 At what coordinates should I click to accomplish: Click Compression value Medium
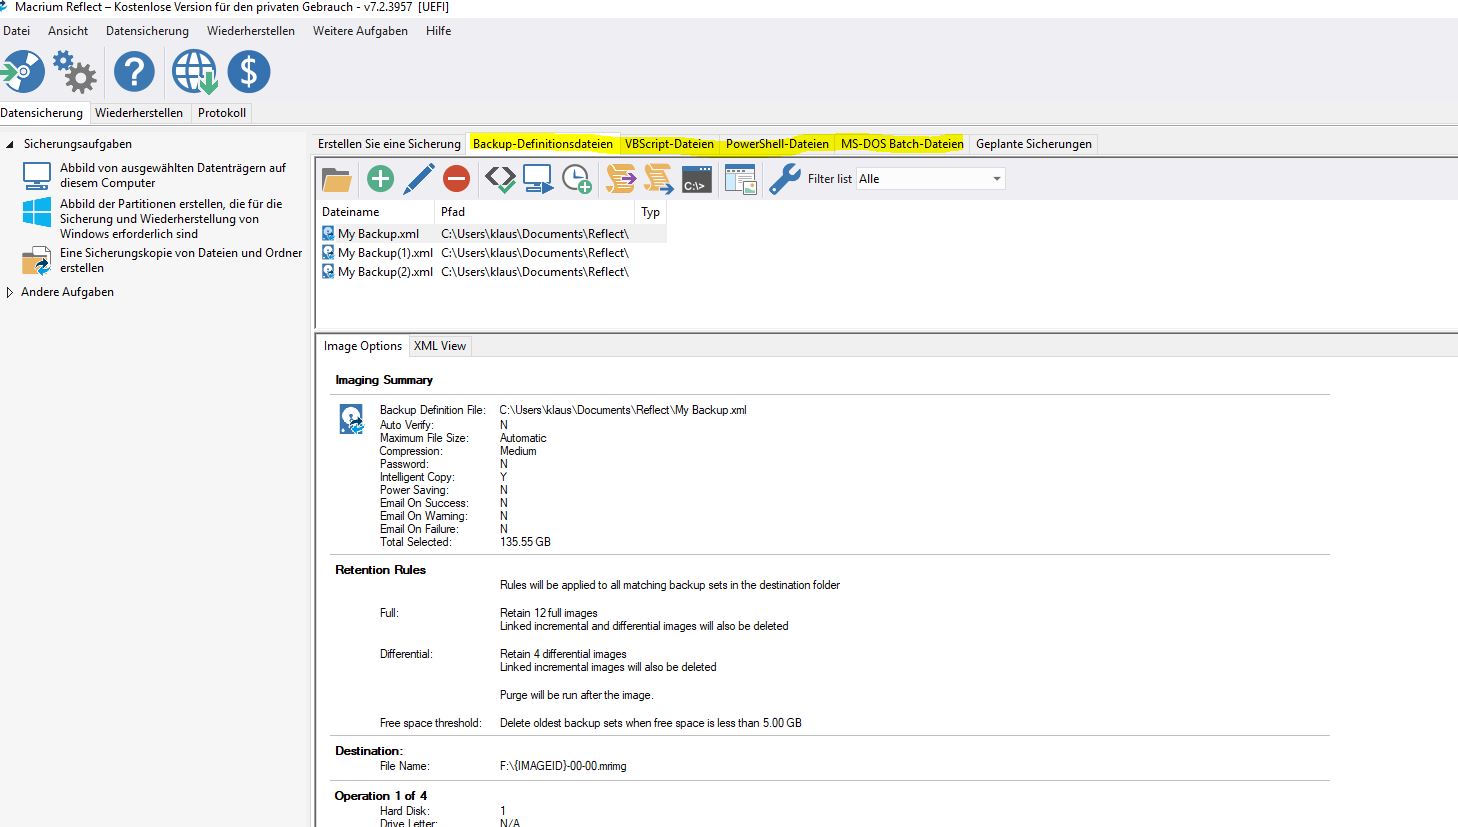(x=518, y=451)
